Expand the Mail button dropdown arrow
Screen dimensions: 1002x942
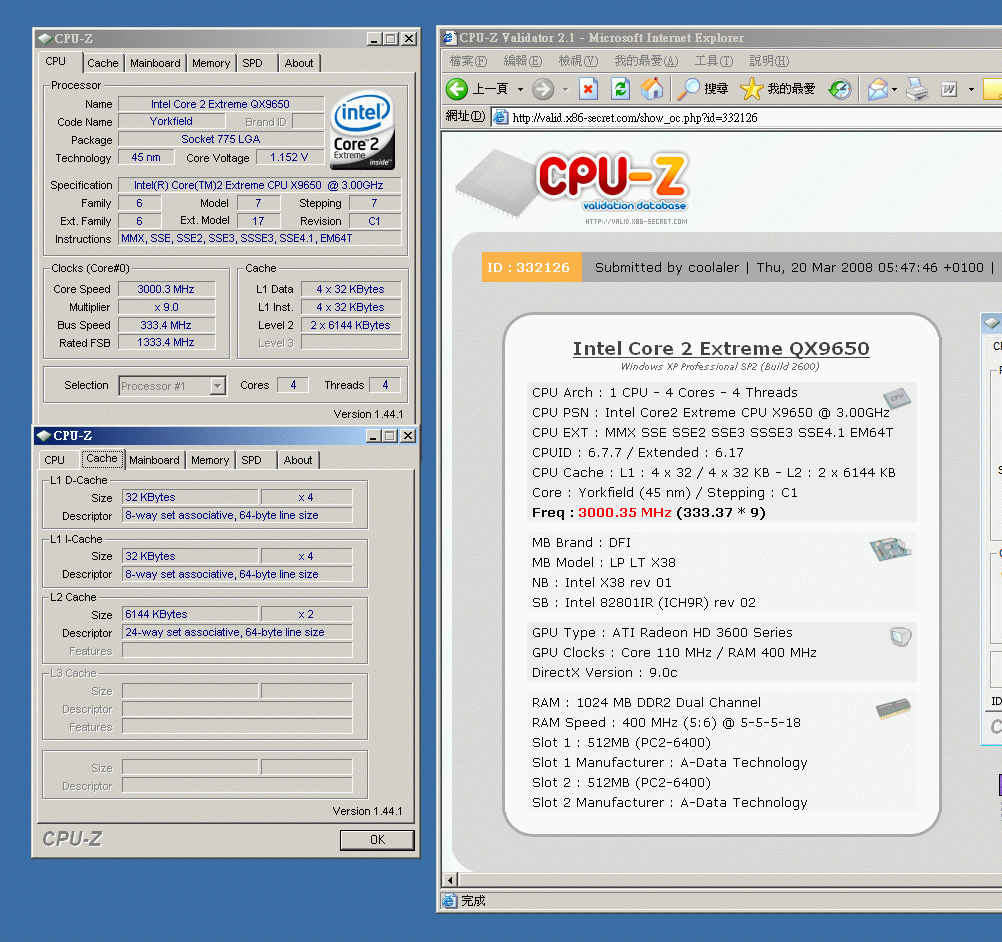tap(895, 89)
